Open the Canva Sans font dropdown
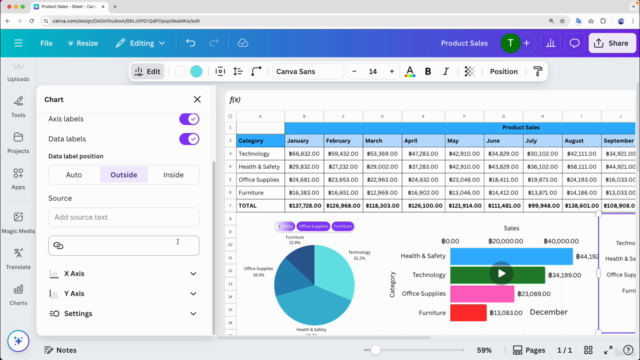640x360 pixels. click(x=308, y=71)
